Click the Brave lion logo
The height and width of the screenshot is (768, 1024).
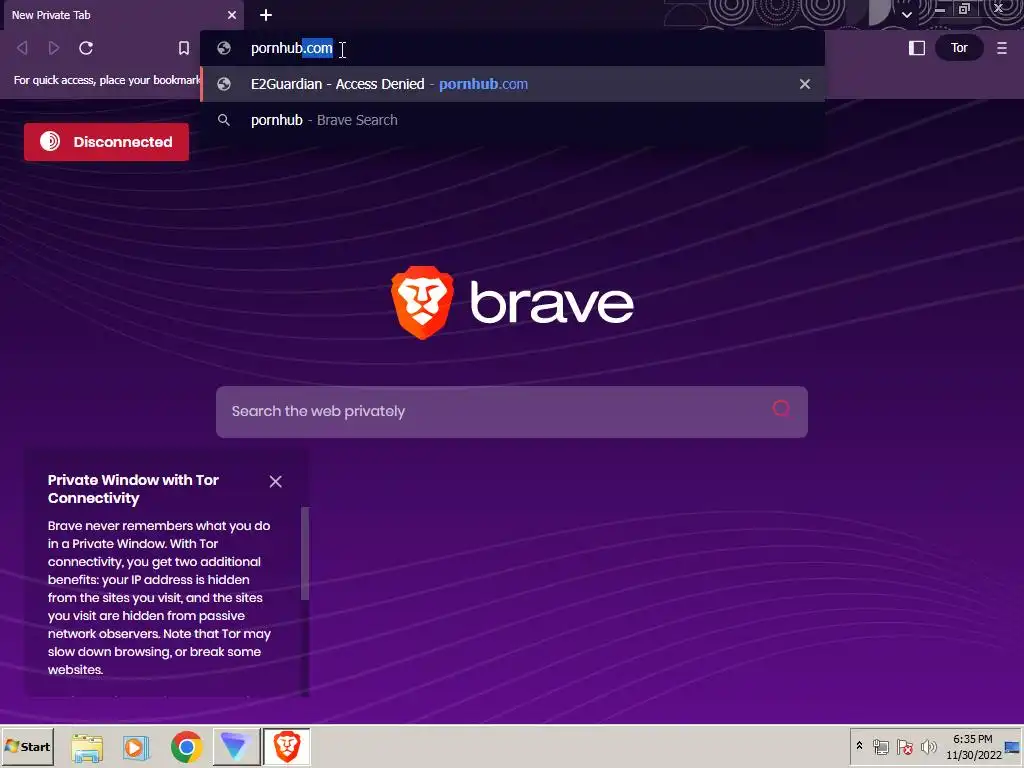(422, 302)
